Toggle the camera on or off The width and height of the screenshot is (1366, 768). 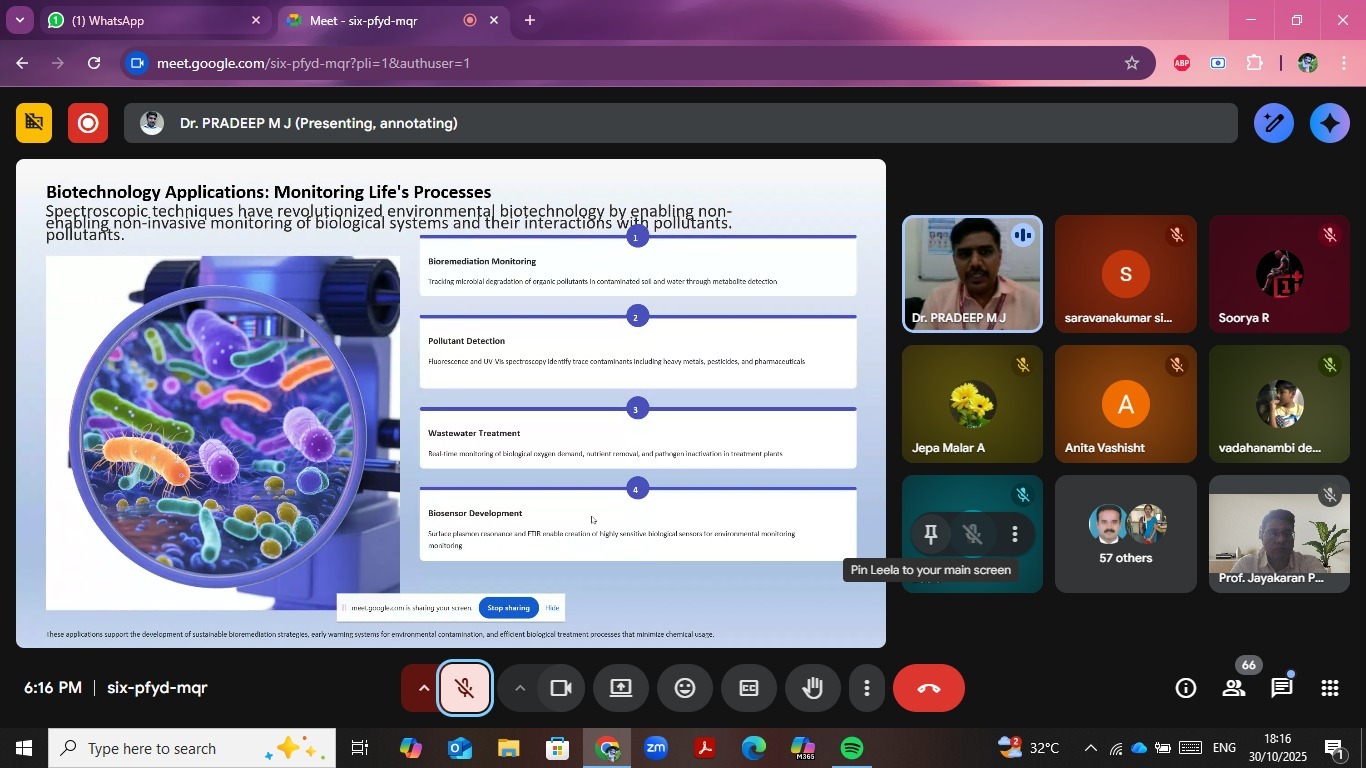tap(561, 688)
